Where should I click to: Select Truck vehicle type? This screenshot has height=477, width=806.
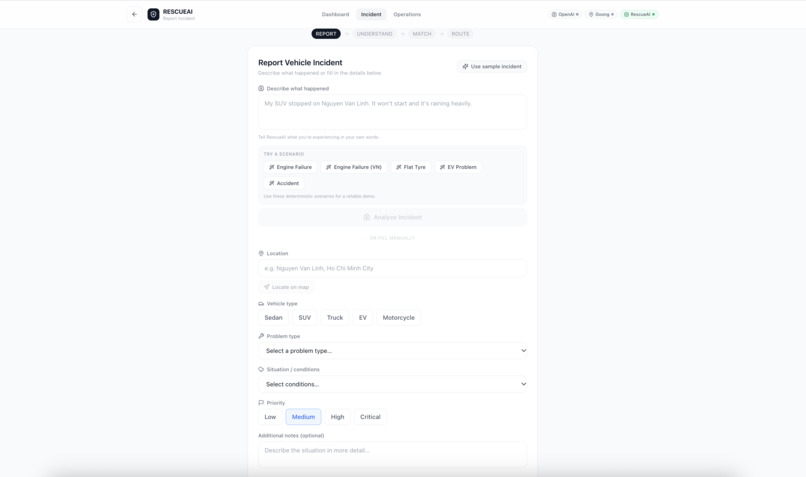(x=335, y=318)
